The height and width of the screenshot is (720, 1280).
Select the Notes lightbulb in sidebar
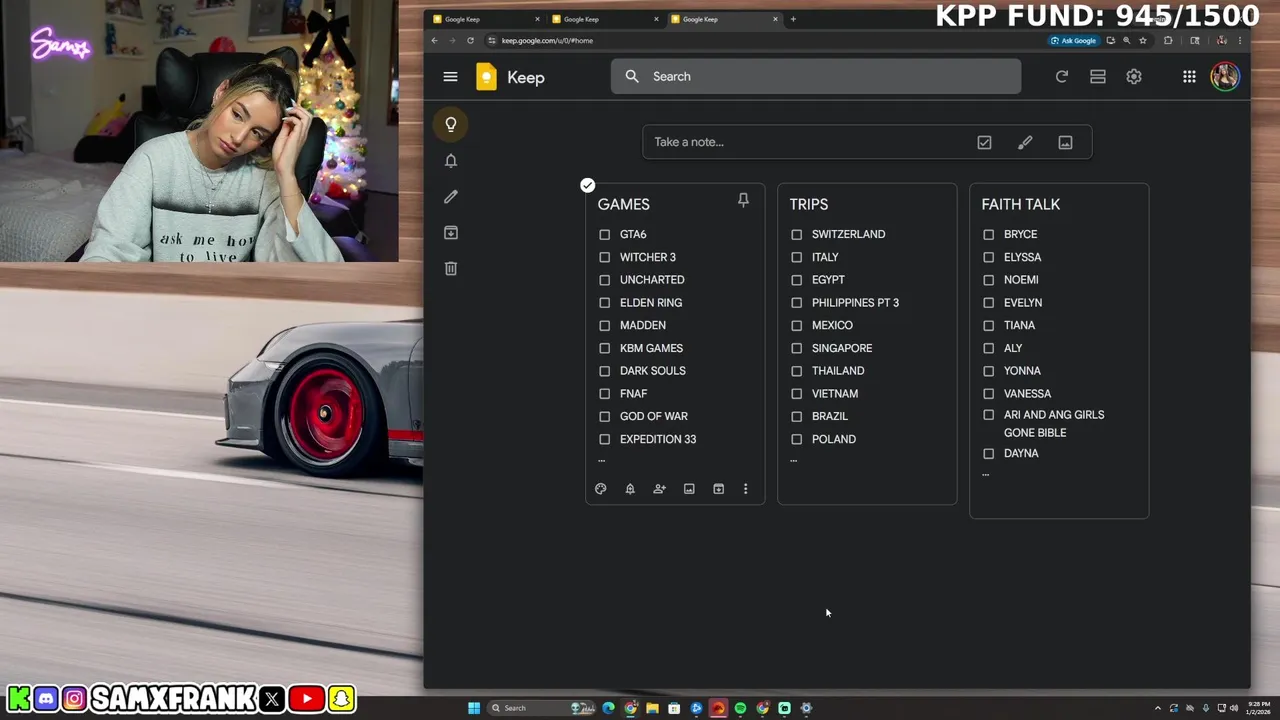point(451,124)
